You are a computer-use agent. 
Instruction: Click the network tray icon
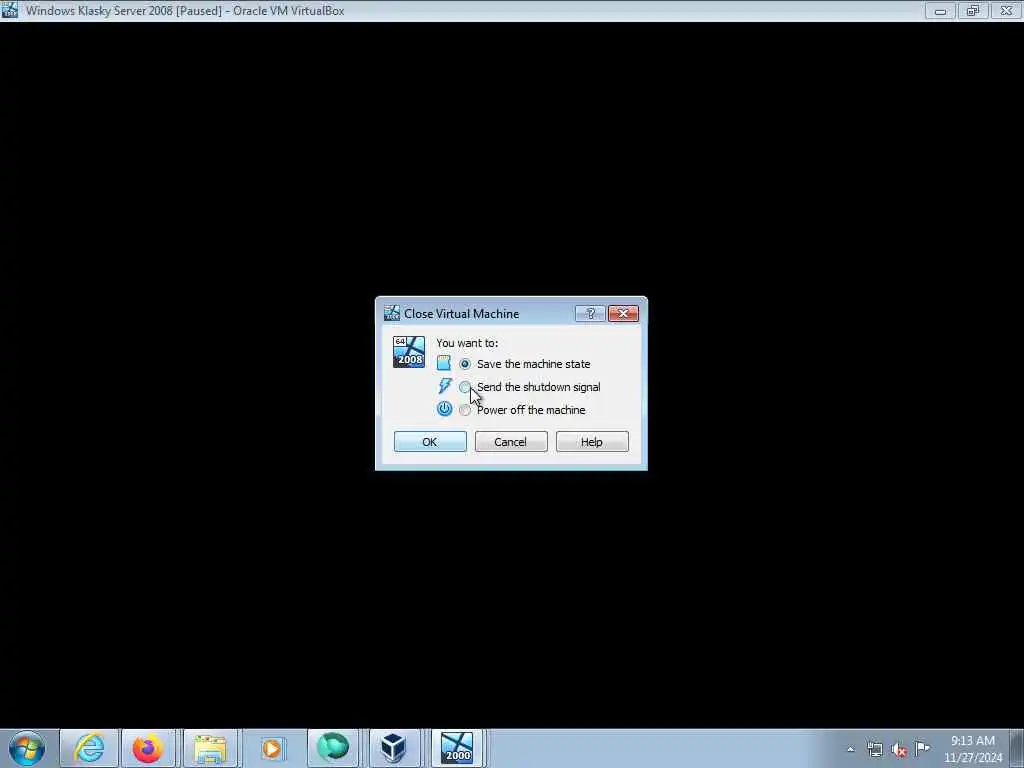[x=875, y=750]
